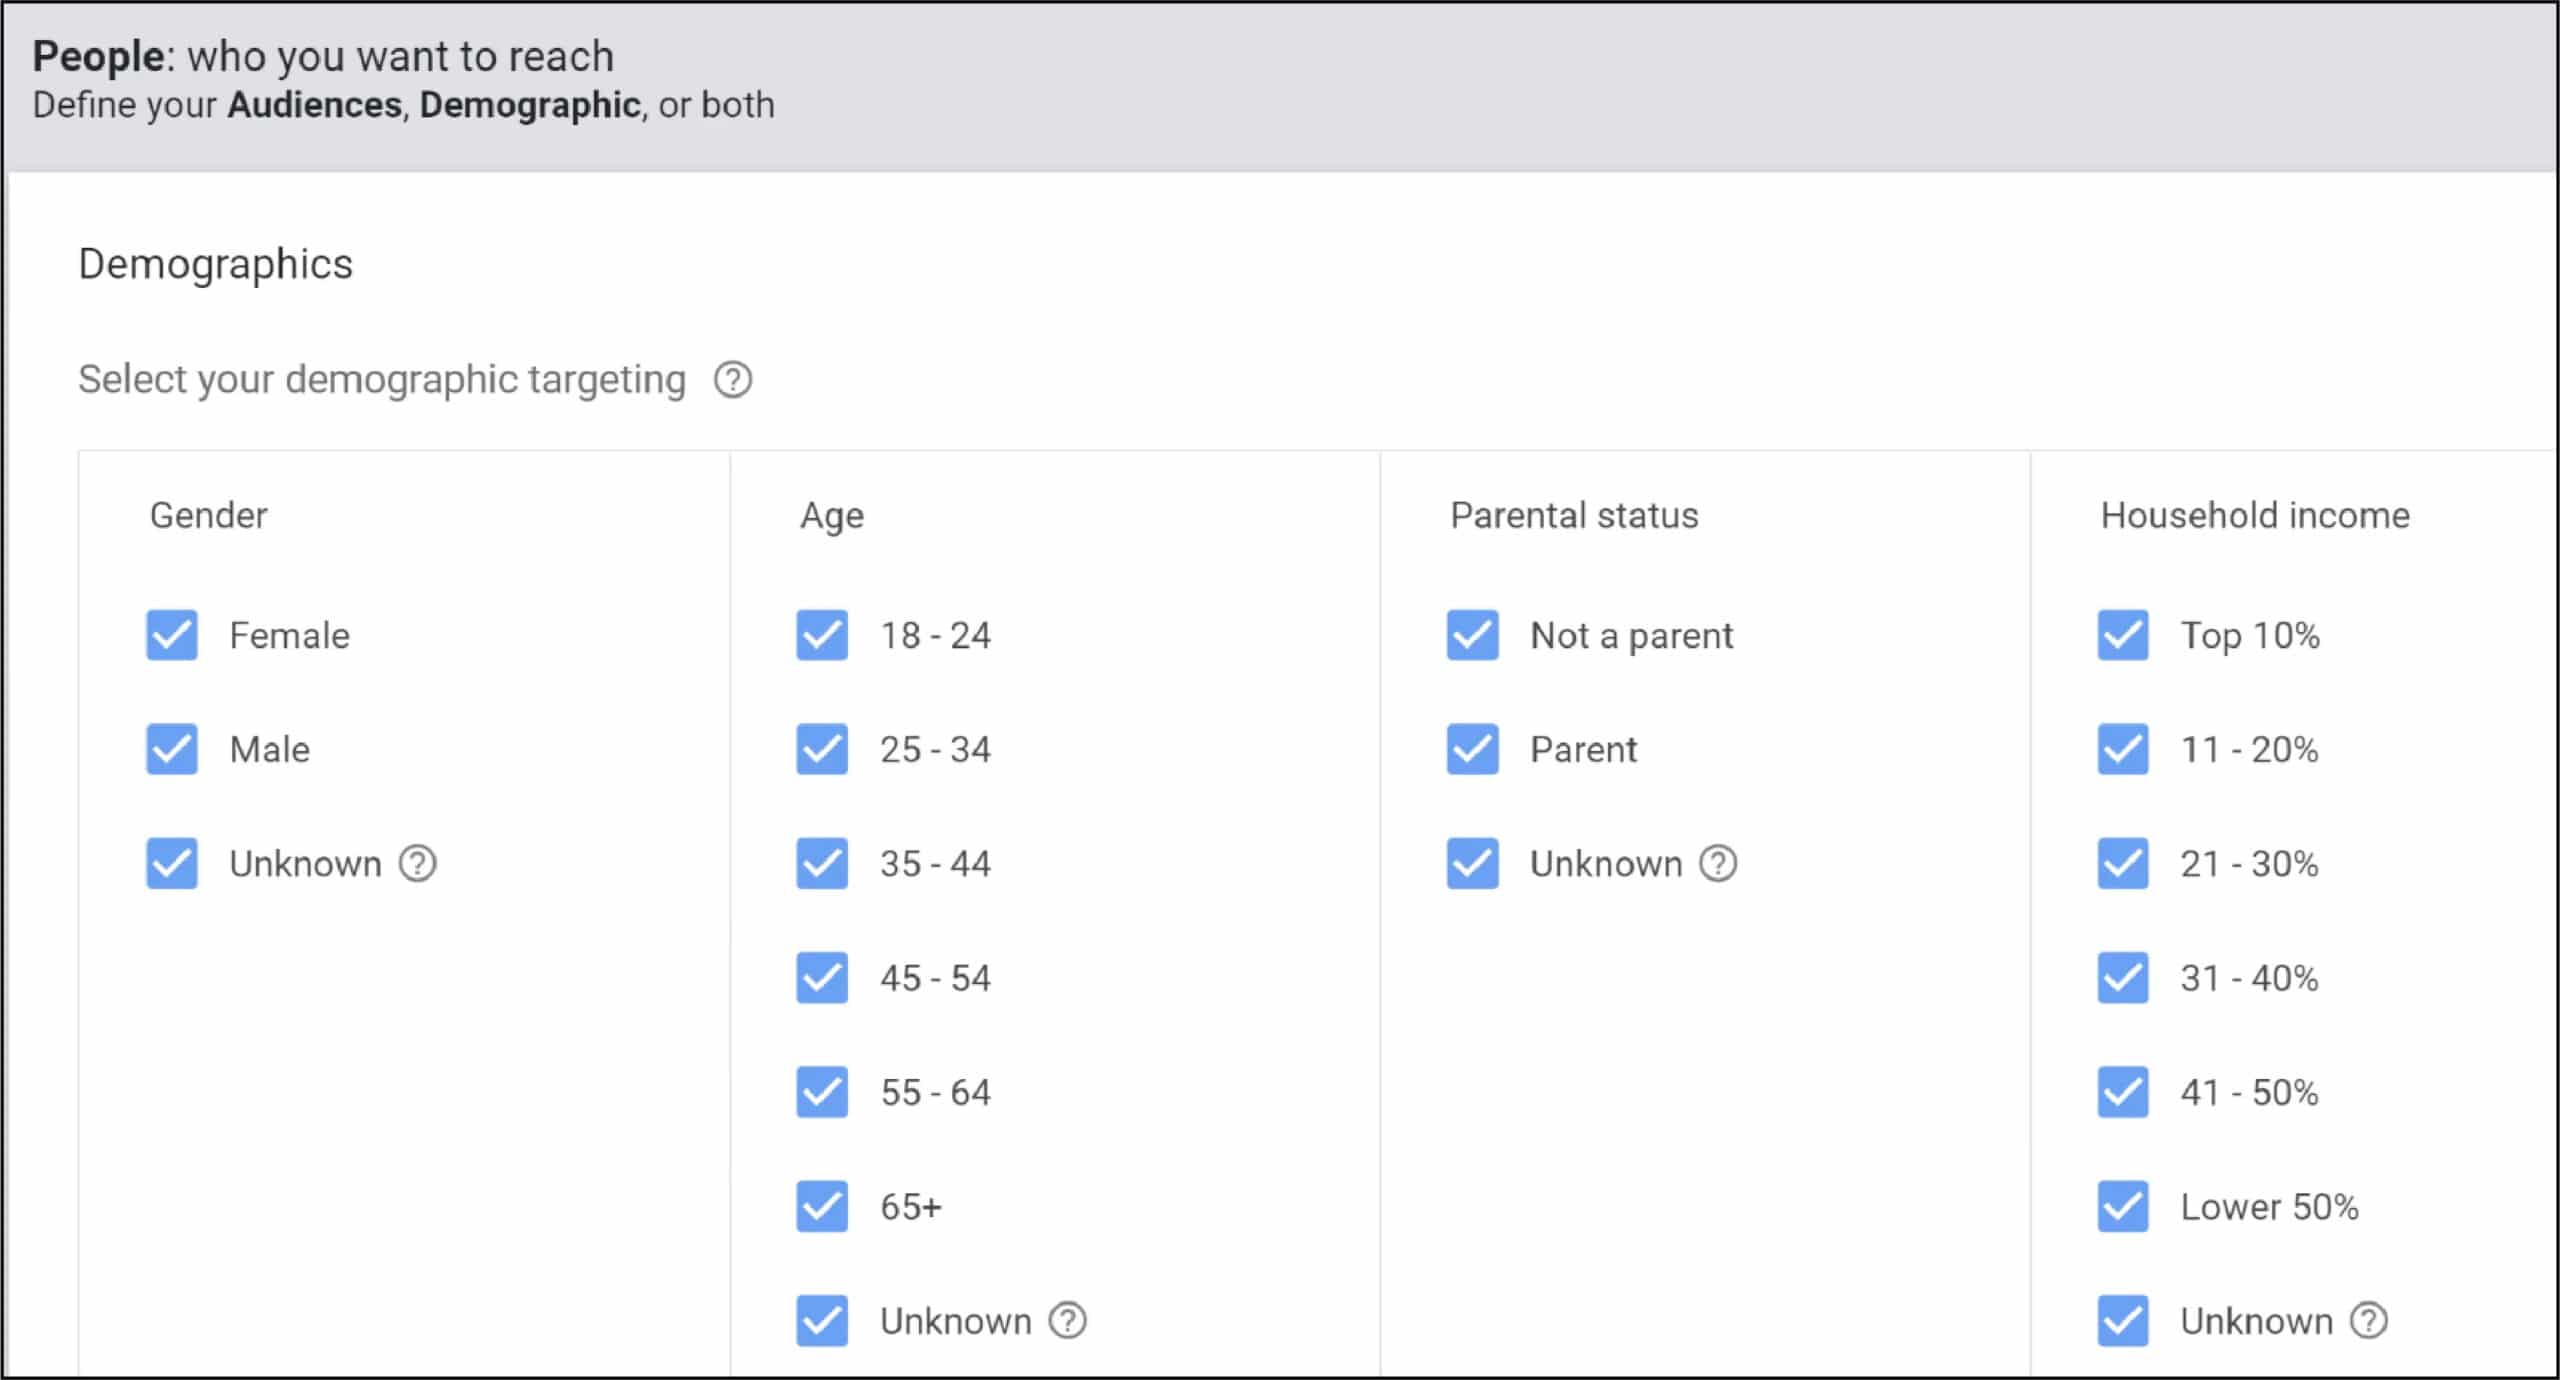The image size is (2560, 1380).
Task: Uncheck the Lower 50% income checkbox
Action: [x=2123, y=1207]
